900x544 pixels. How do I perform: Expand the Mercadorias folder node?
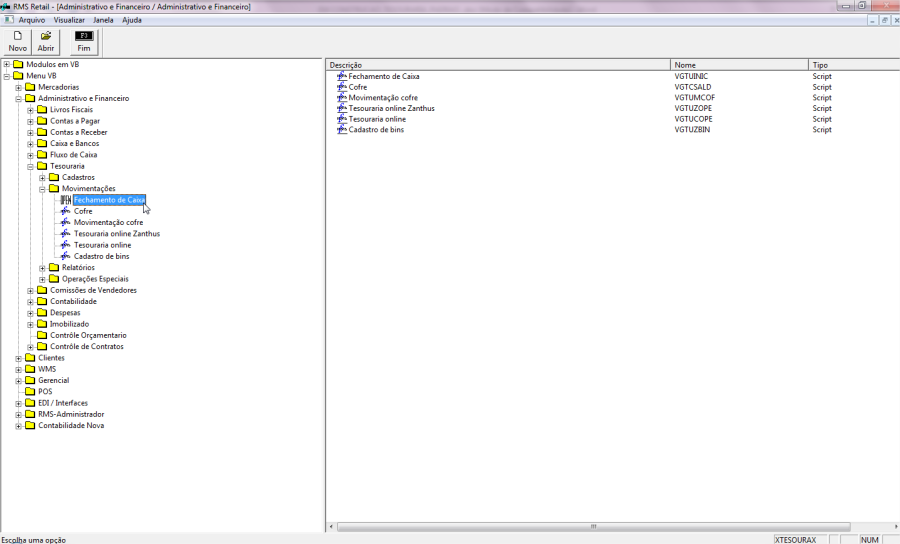(18, 87)
